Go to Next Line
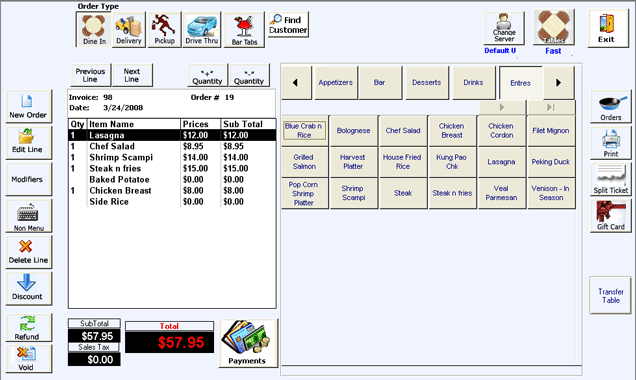 click(x=132, y=75)
